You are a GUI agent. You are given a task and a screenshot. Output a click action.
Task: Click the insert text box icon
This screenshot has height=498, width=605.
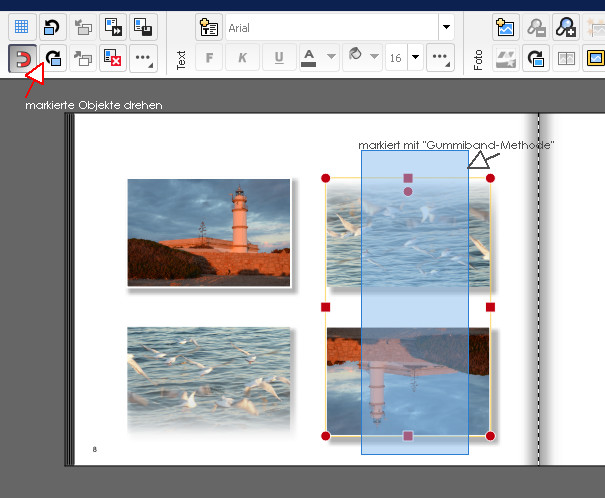(x=208, y=27)
